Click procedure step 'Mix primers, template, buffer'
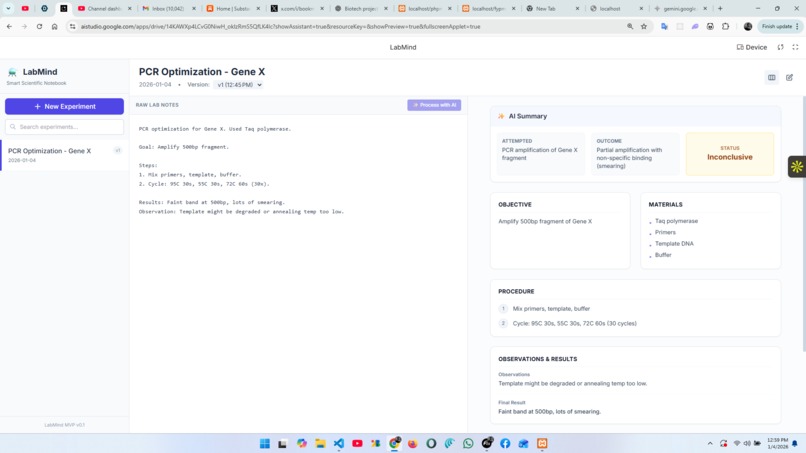 (x=551, y=309)
